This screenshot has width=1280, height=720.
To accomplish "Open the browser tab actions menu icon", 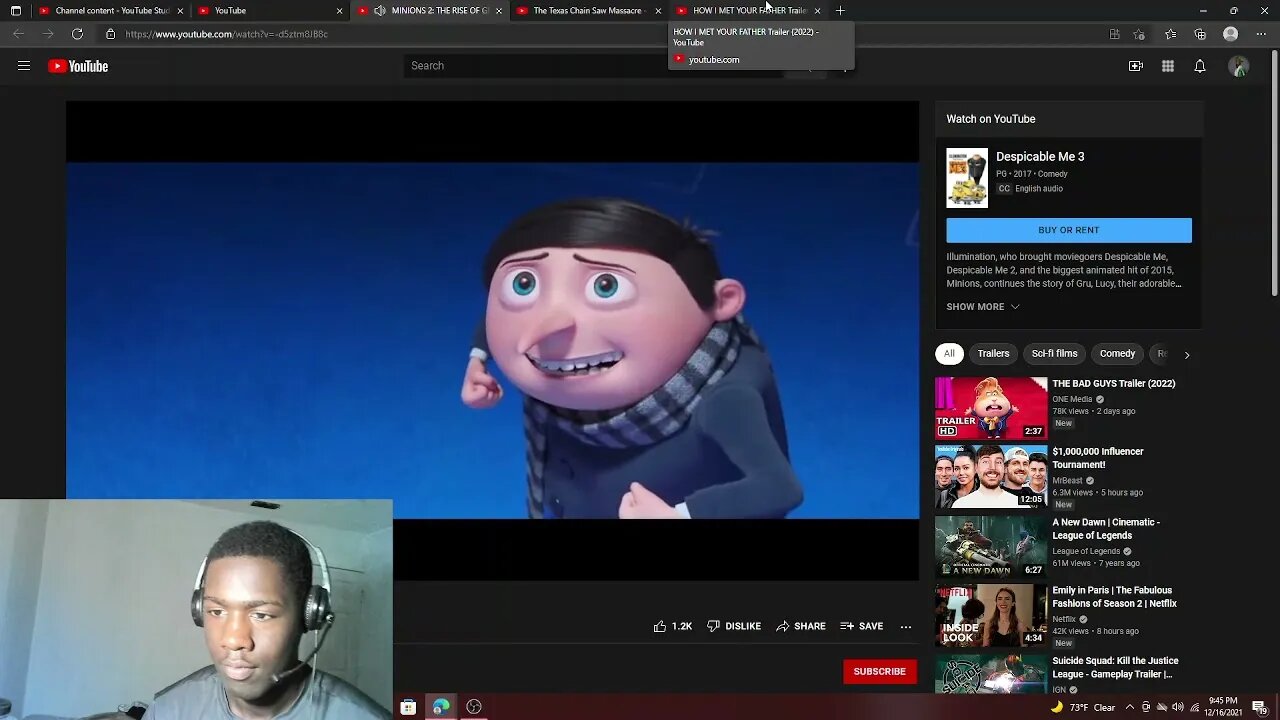I will [x=15, y=10].
